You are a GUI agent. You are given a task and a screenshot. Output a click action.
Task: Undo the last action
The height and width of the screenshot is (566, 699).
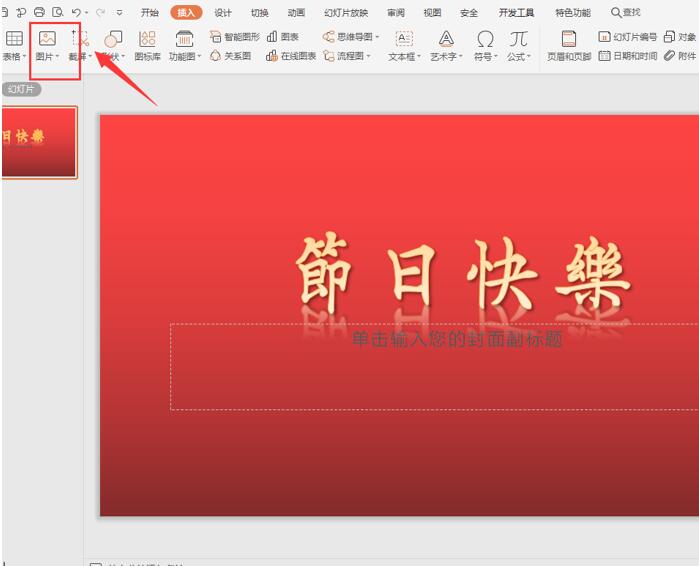(x=76, y=12)
